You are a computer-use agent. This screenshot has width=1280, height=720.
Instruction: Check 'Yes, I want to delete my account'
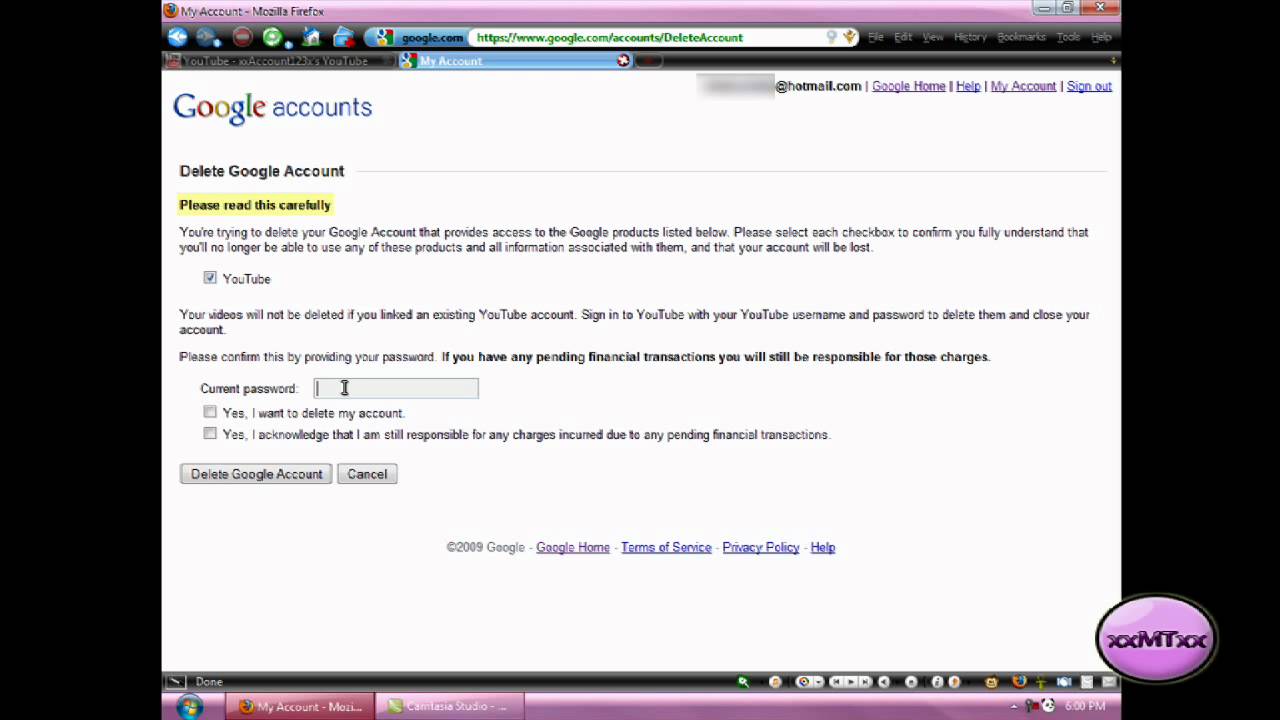coord(210,412)
